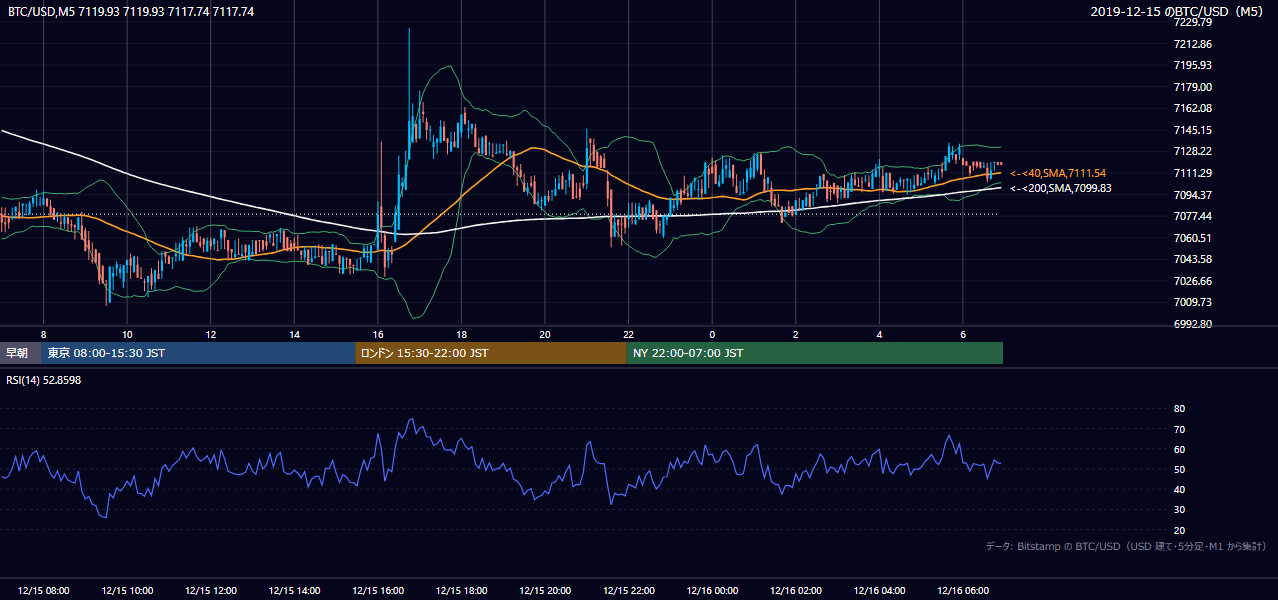Viewport: 1278px width, 600px height.
Task: Select the 200 SMA label 7099.83
Action: tap(1060, 187)
